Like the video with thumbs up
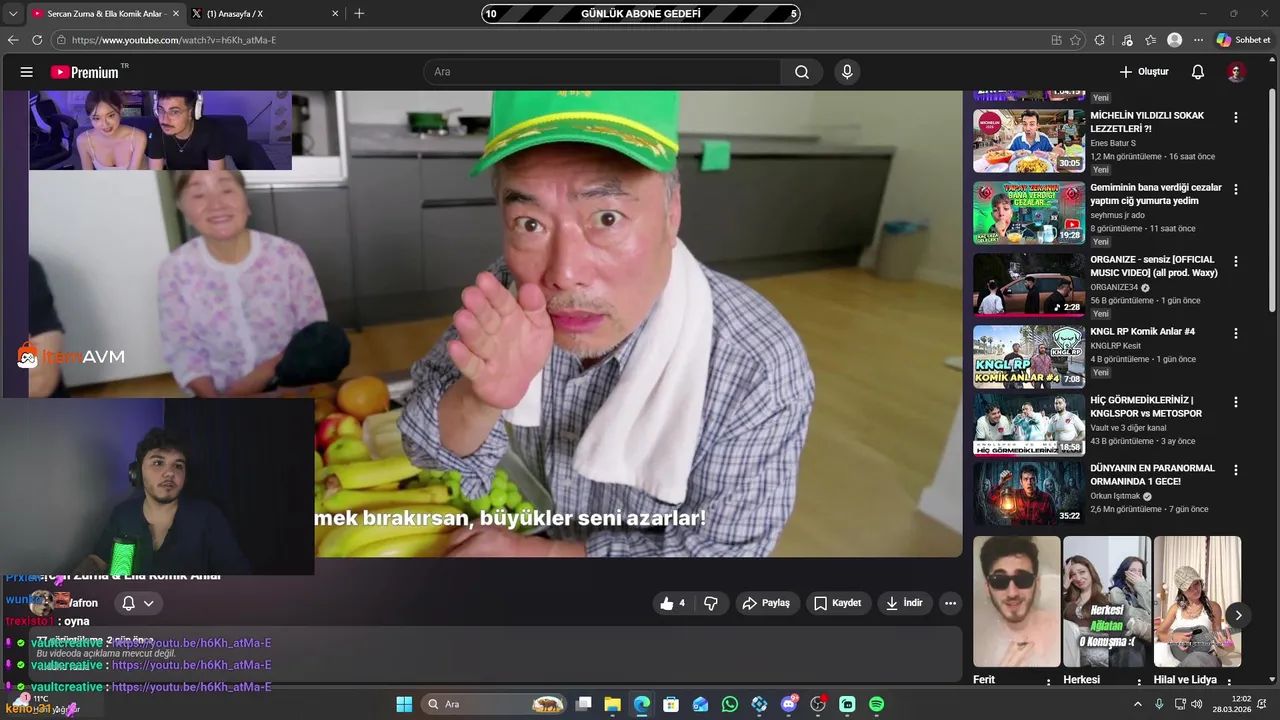Image resolution: width=1280 pixels, height=720 pixels. tap(672, 603)
